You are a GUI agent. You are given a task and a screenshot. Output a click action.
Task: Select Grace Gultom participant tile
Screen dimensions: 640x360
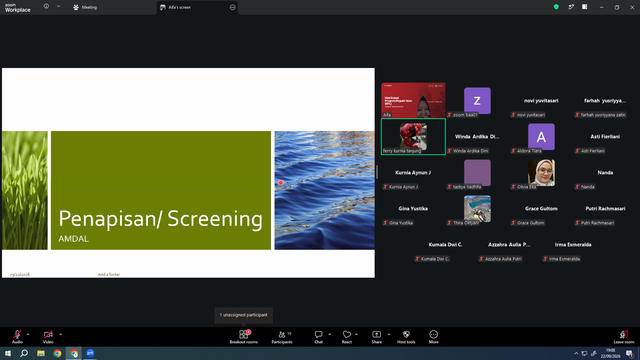tap(541, 209)
